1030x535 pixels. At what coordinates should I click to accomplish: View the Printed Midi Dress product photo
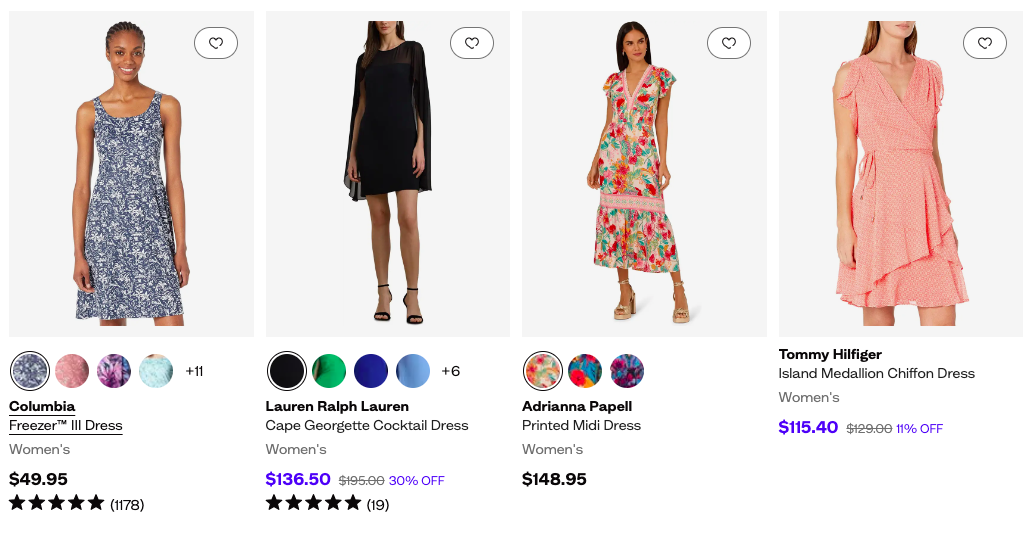point(644,174)
